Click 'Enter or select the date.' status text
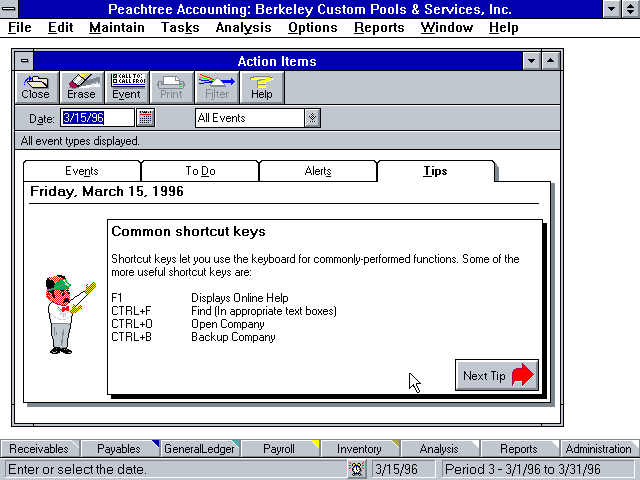 [77, 469]
